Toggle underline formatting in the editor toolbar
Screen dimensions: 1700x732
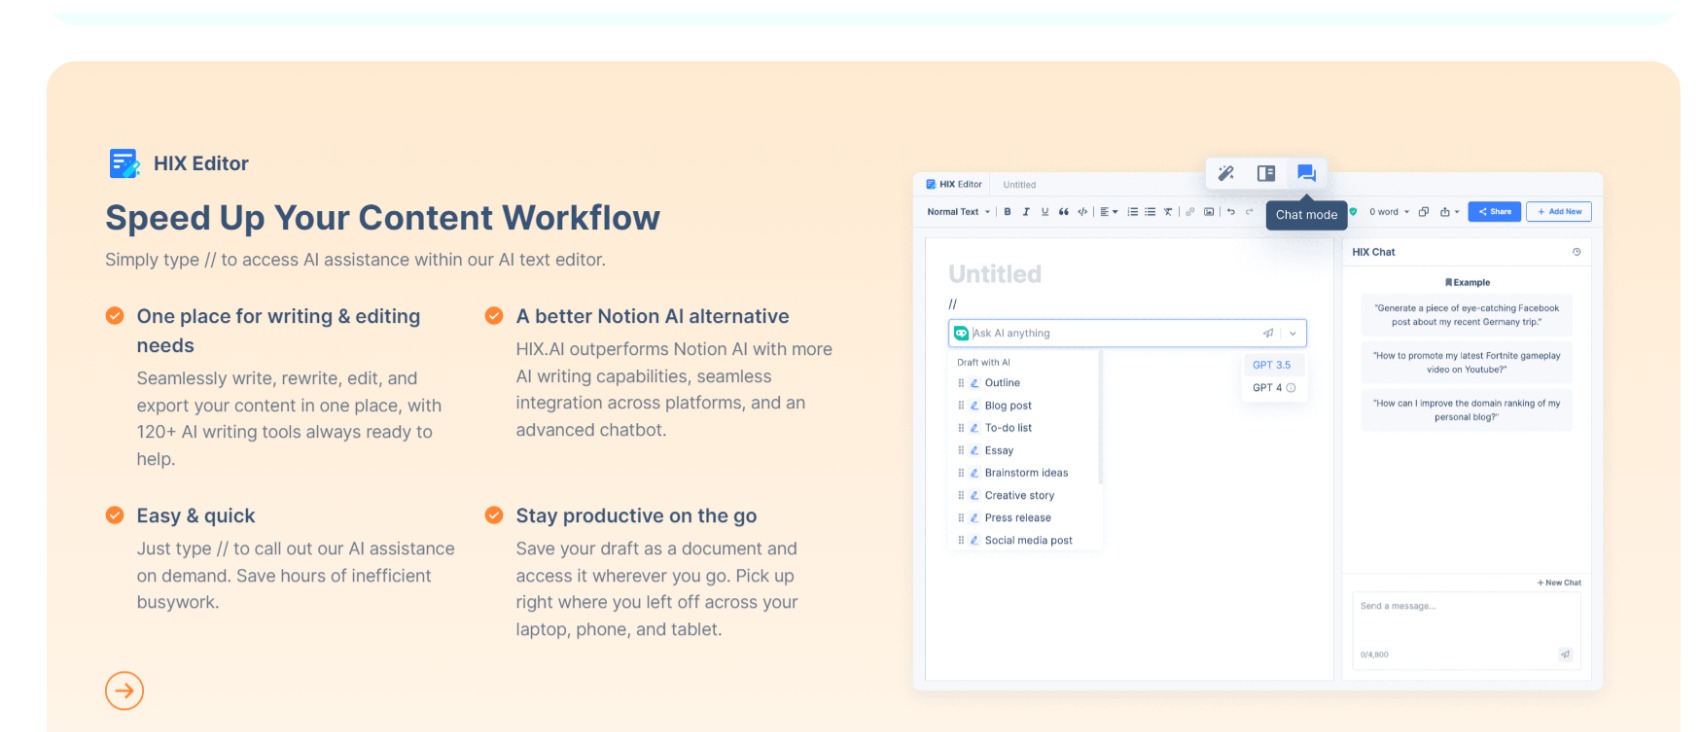coord(1045,212)
